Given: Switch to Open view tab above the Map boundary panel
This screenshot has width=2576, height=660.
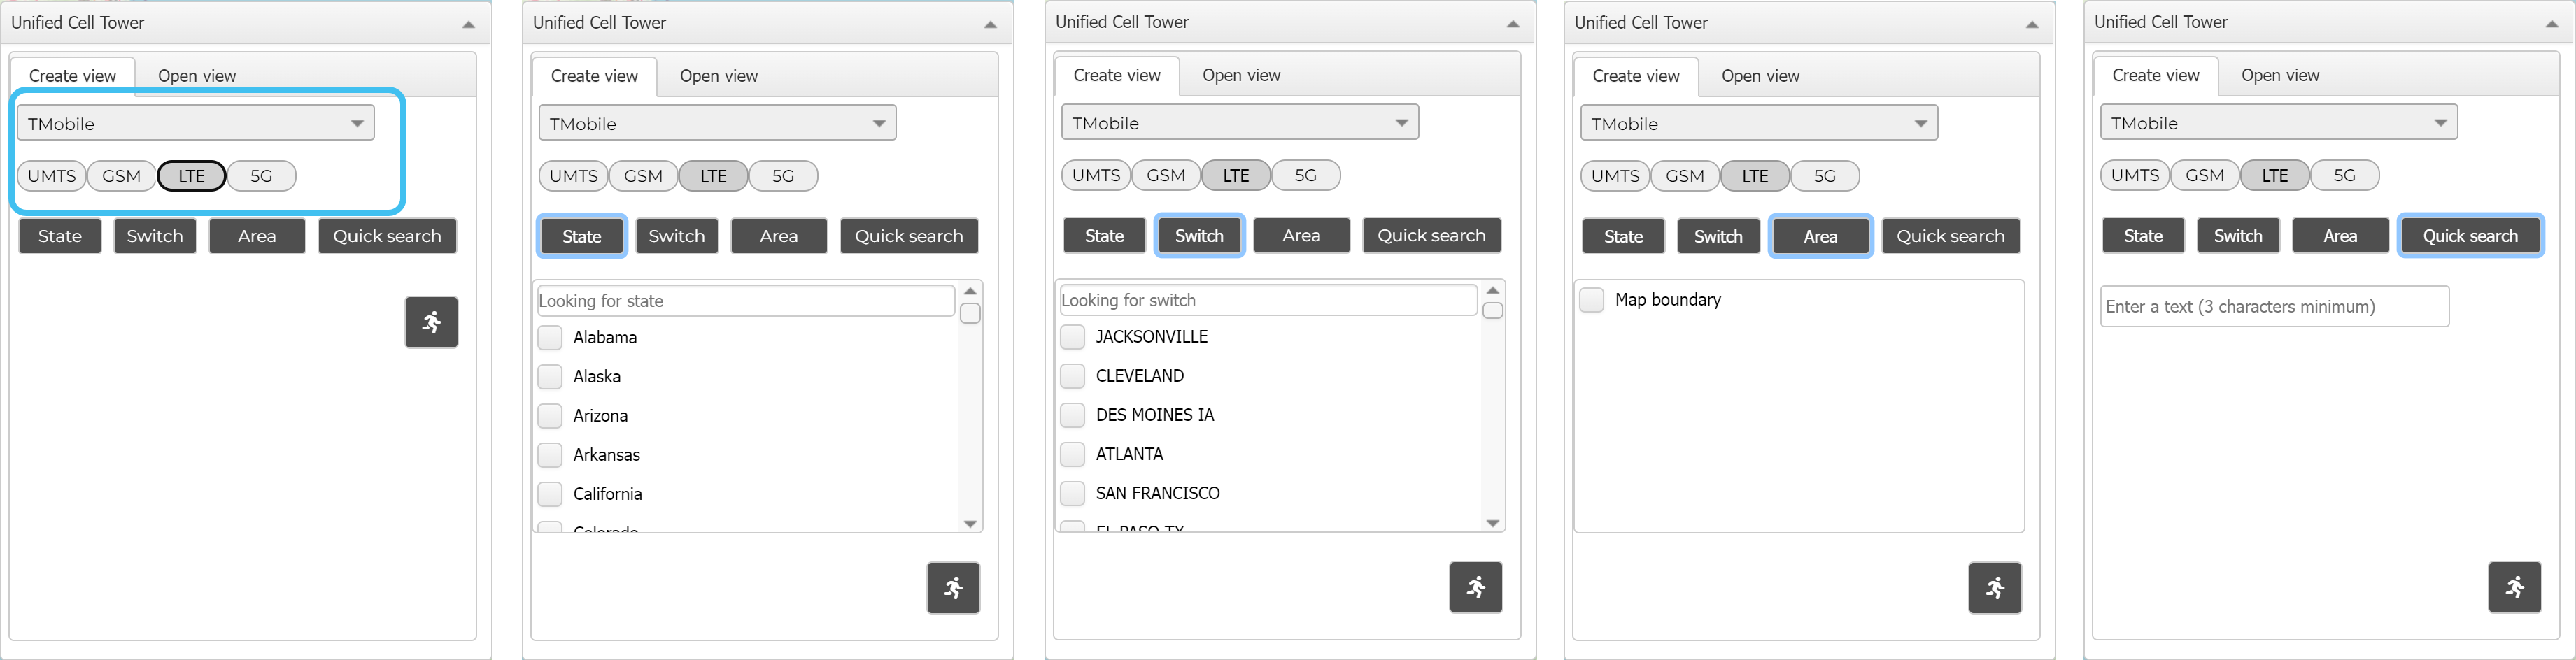Looking at the screenshot, I should (x=1760, y=76).
